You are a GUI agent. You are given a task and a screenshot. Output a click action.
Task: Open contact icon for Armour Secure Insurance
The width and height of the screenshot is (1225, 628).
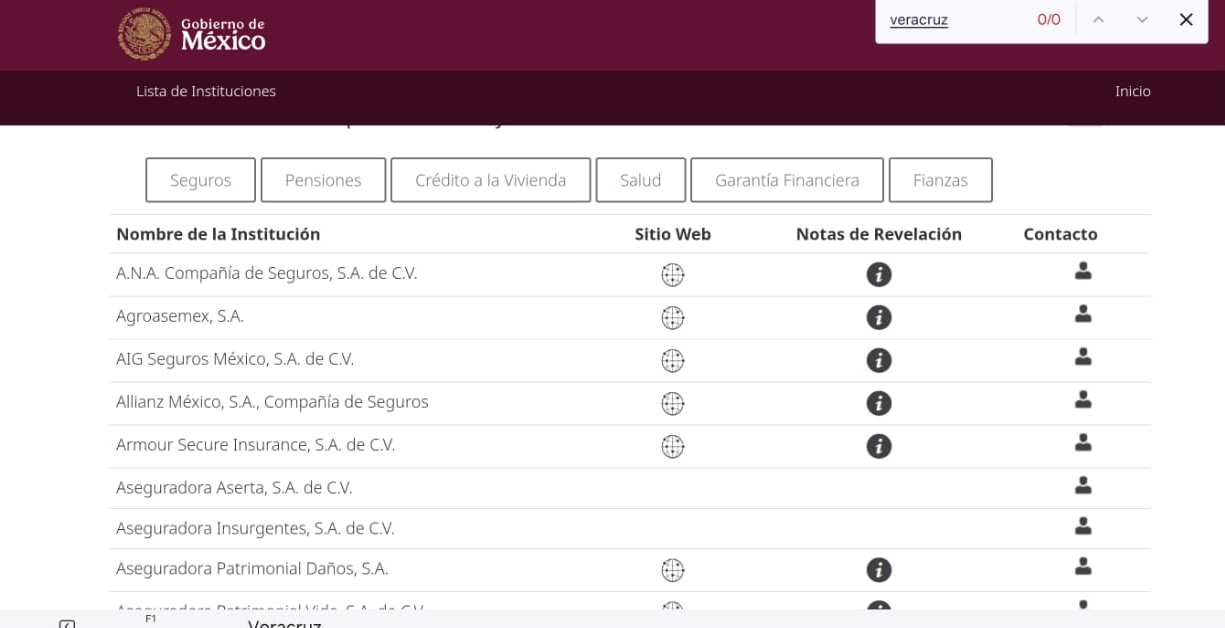tap(1083, 443)
